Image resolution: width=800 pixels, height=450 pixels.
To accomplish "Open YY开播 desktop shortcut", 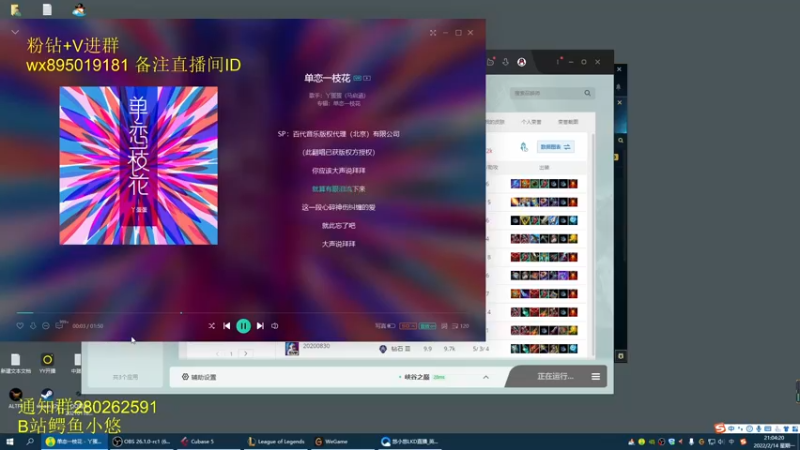I will click(47, 363).
